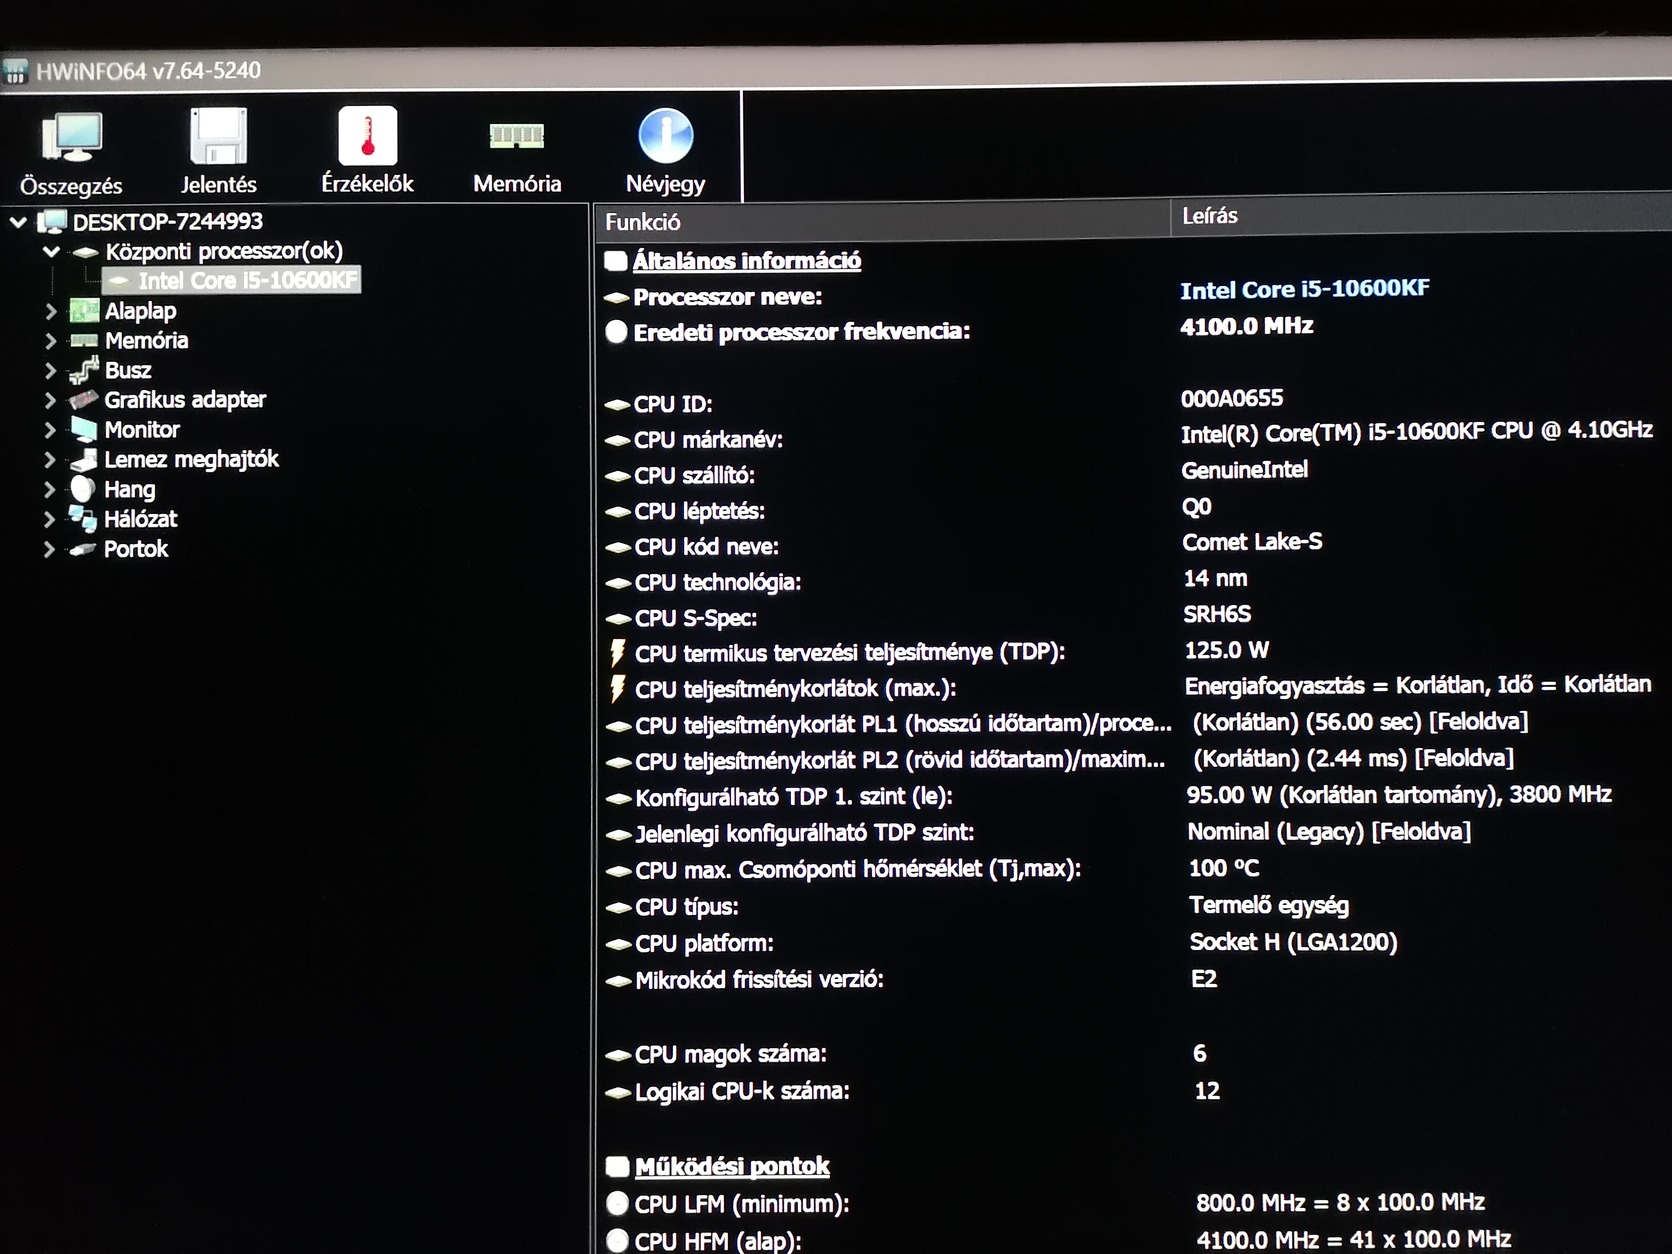The image size is (1672, 1254).
Task: Click the Portok port icon in tree
Action: coord(83,549)
